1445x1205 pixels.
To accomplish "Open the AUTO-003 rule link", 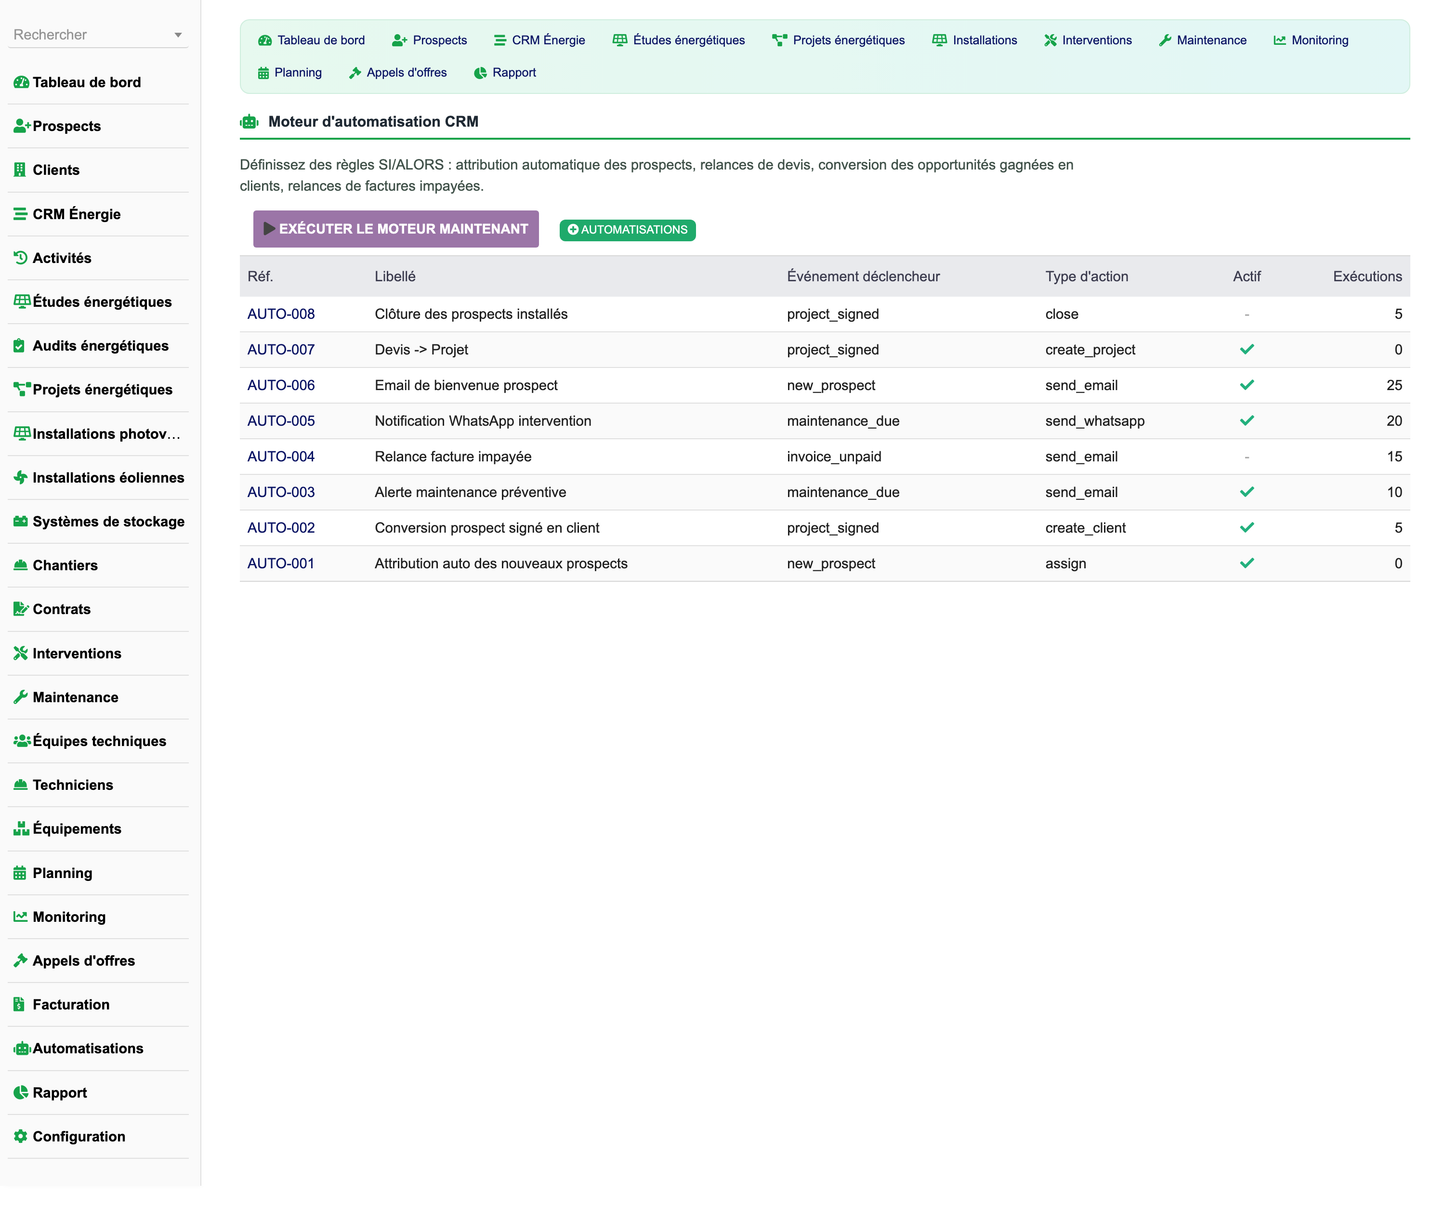I will pyautogui.click(x=281, y=492).
